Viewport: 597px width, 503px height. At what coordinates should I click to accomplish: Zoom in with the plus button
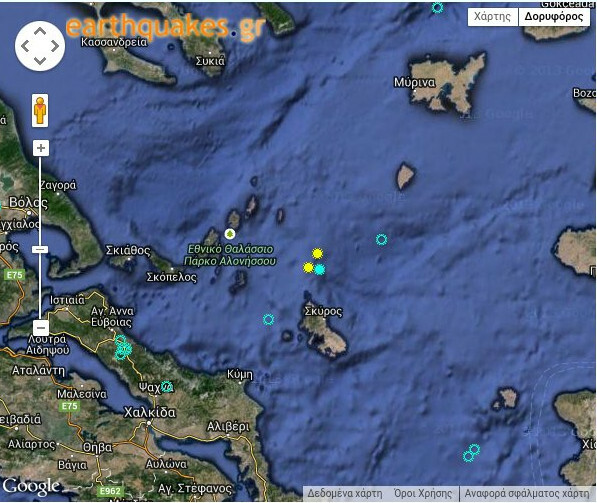click(x=41, y=148)
